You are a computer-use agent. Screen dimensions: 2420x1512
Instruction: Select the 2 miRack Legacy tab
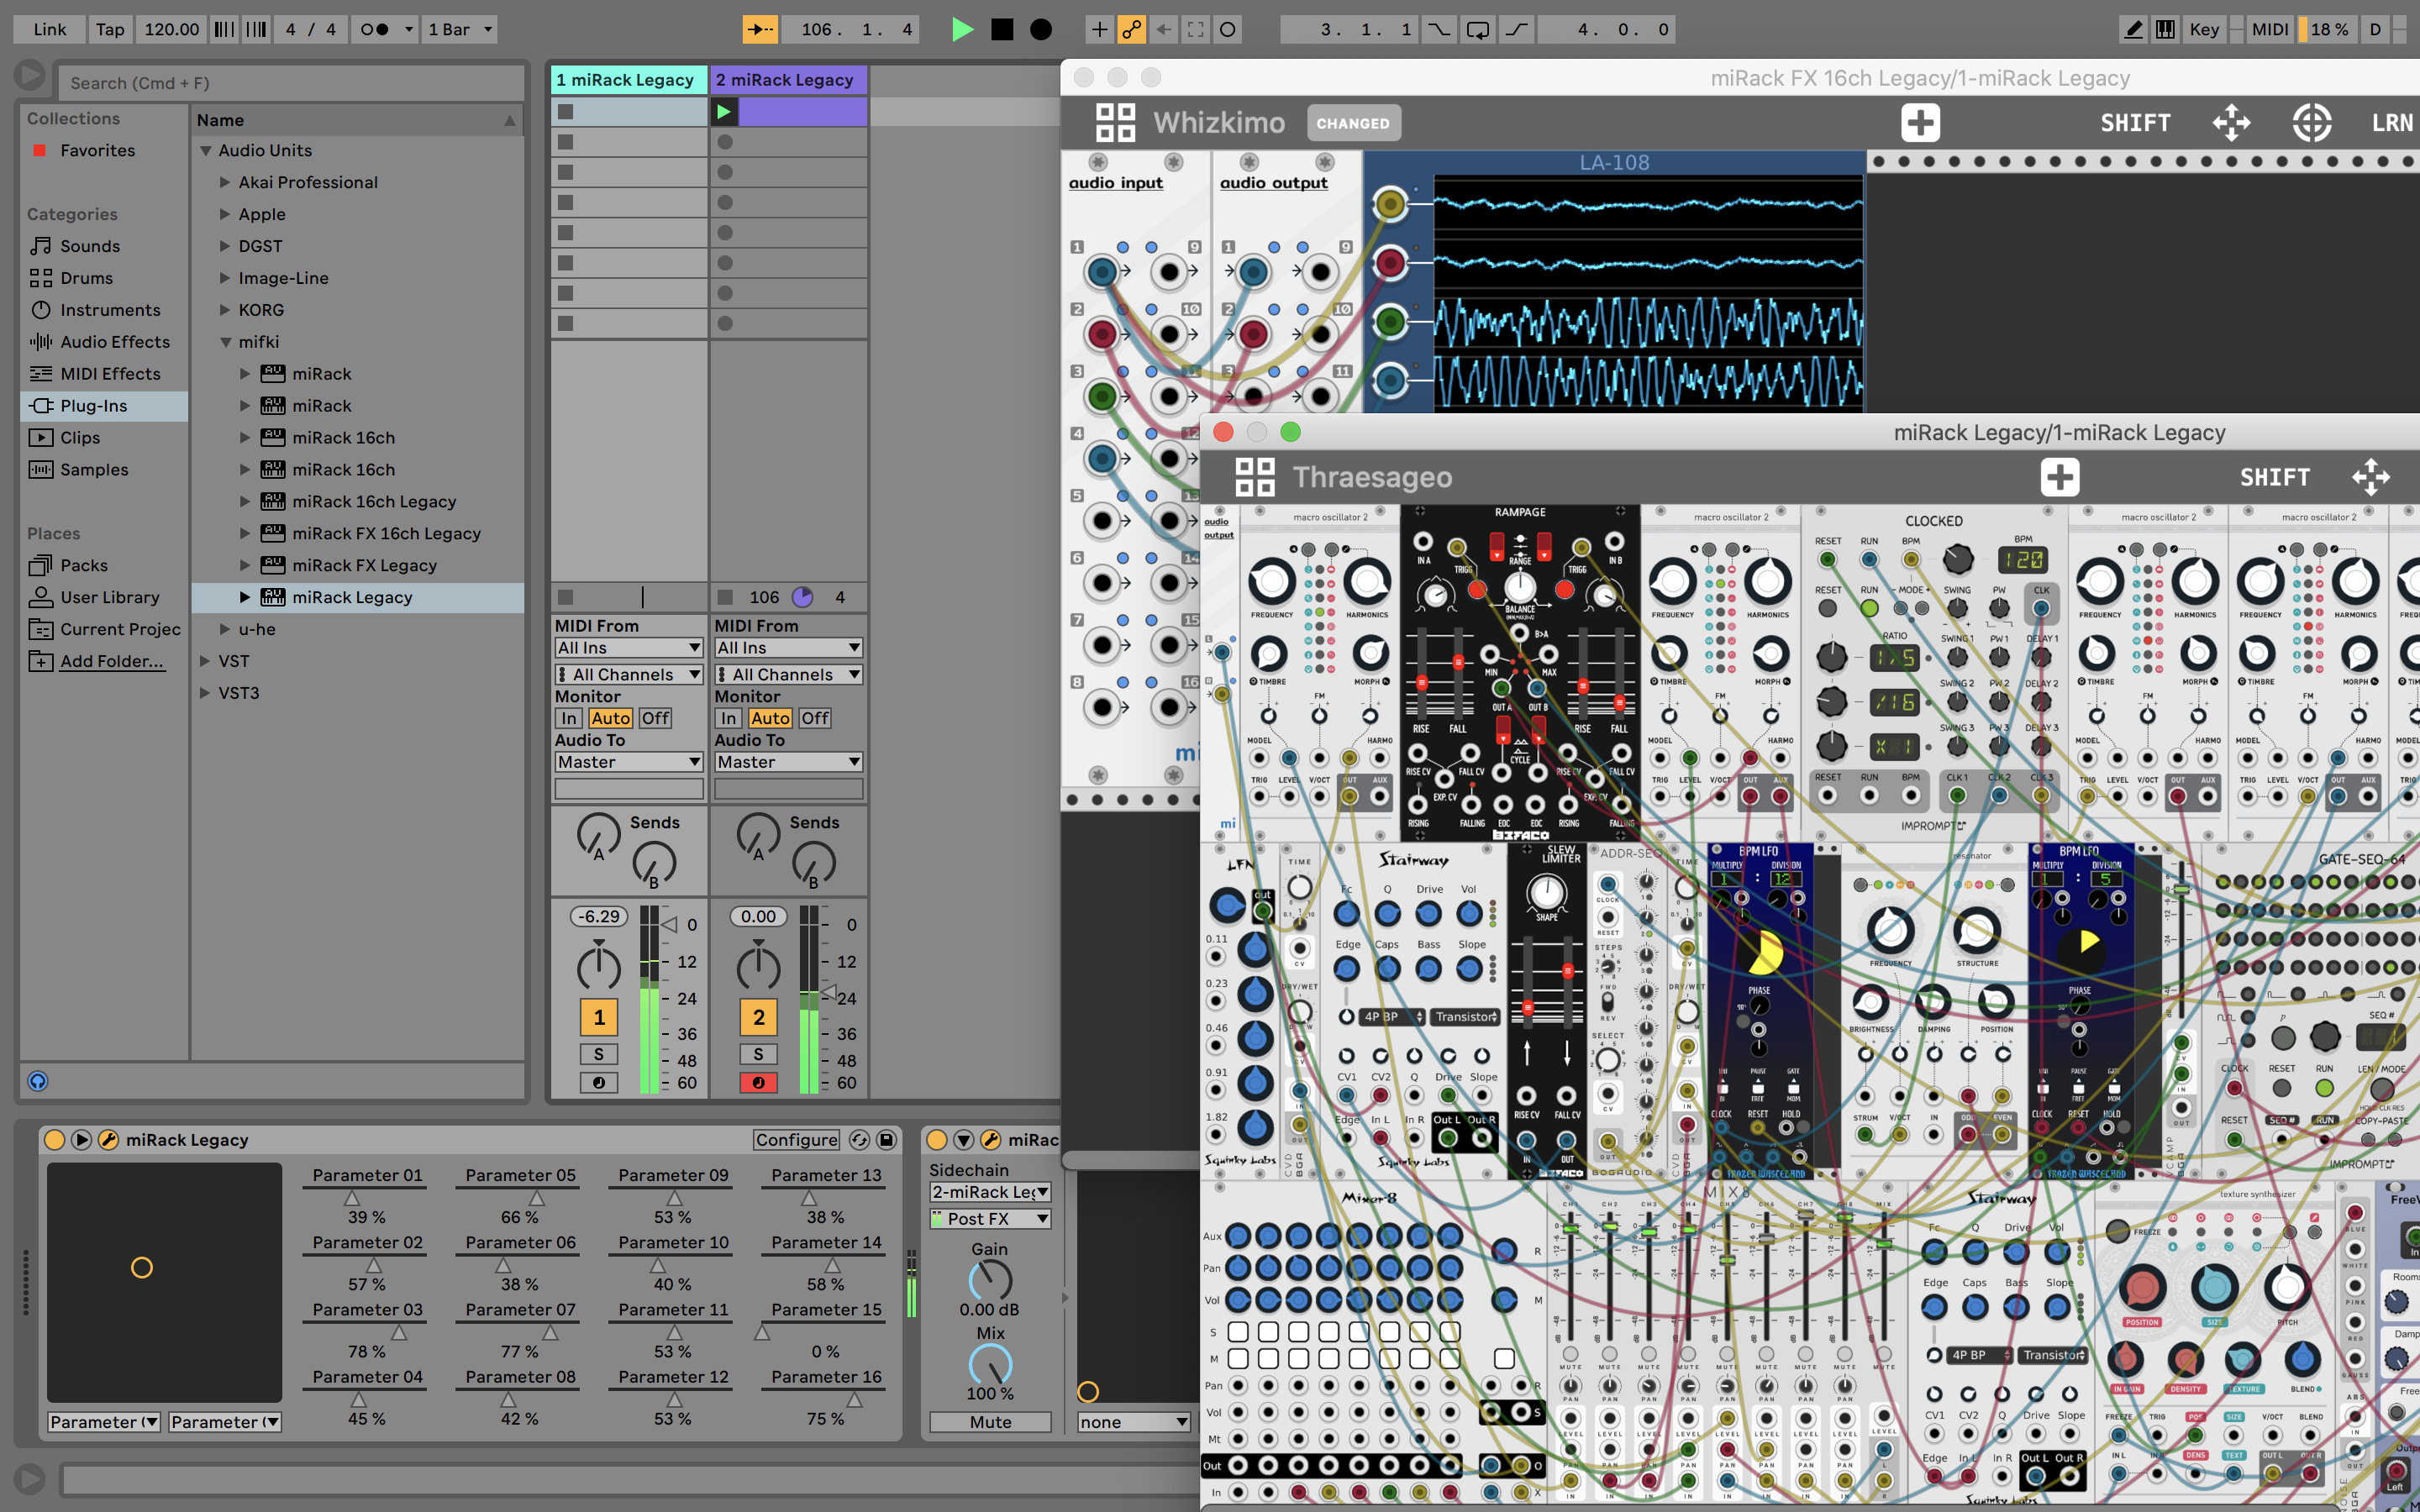point(787,76)
